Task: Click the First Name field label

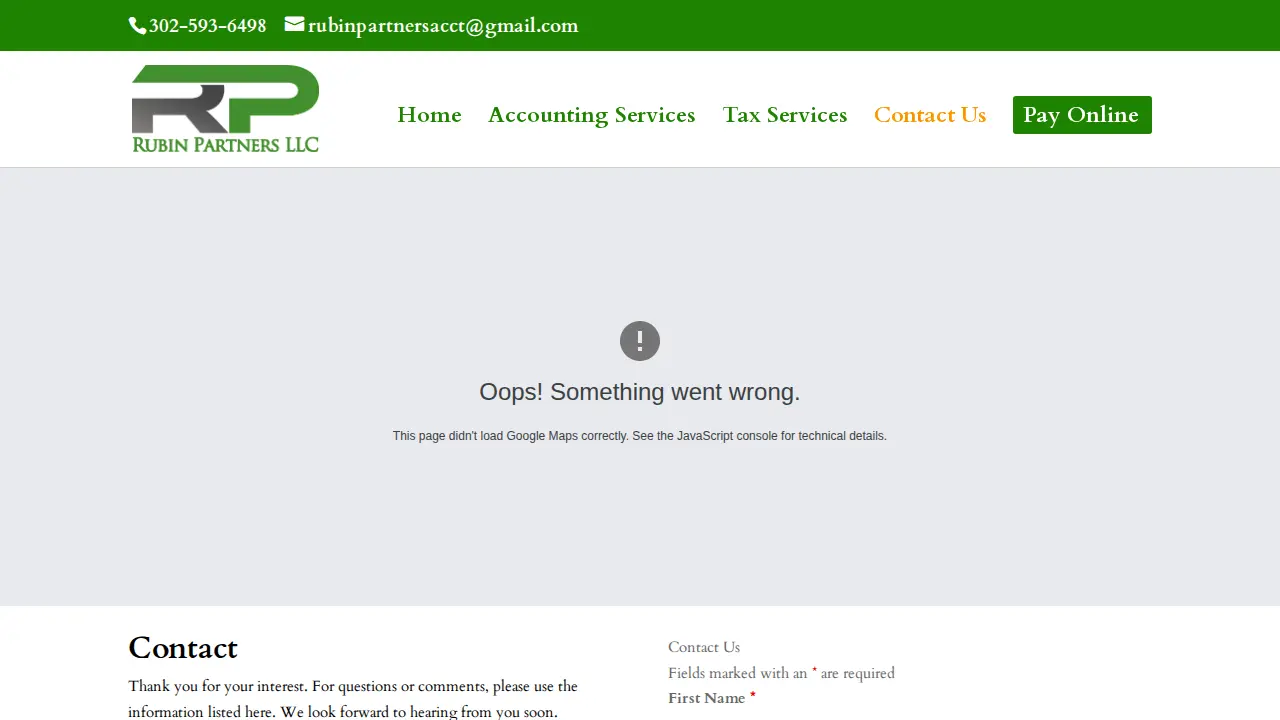Action: (712, 698)
